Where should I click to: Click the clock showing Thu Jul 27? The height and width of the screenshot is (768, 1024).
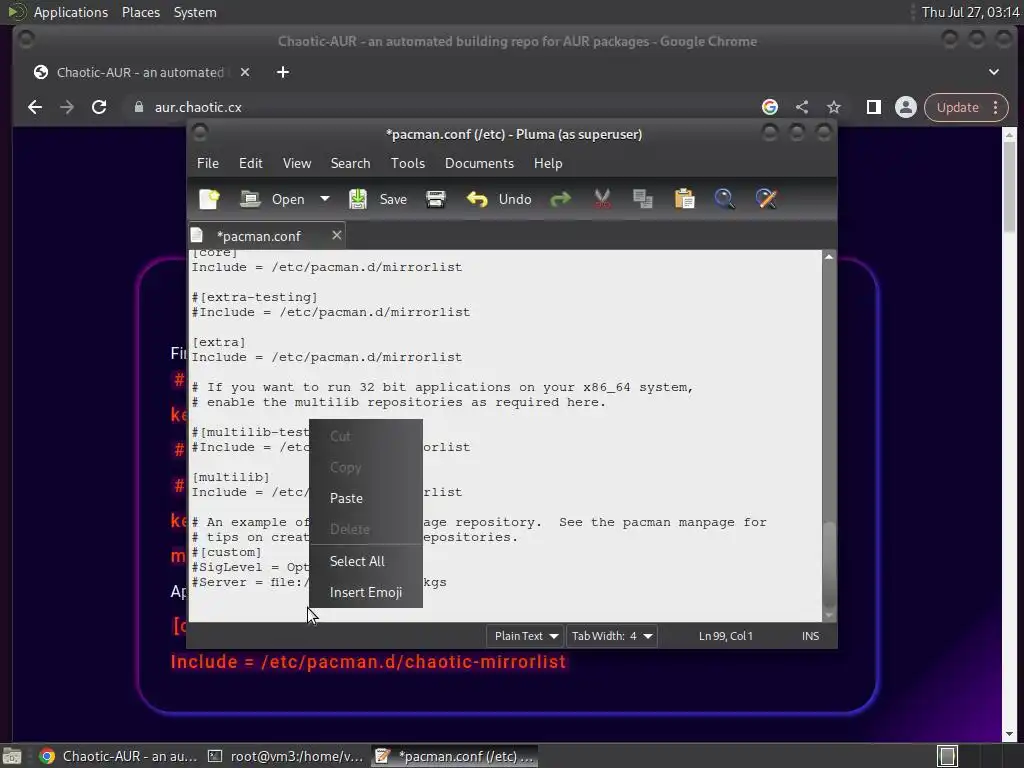(x=970, y=12)
